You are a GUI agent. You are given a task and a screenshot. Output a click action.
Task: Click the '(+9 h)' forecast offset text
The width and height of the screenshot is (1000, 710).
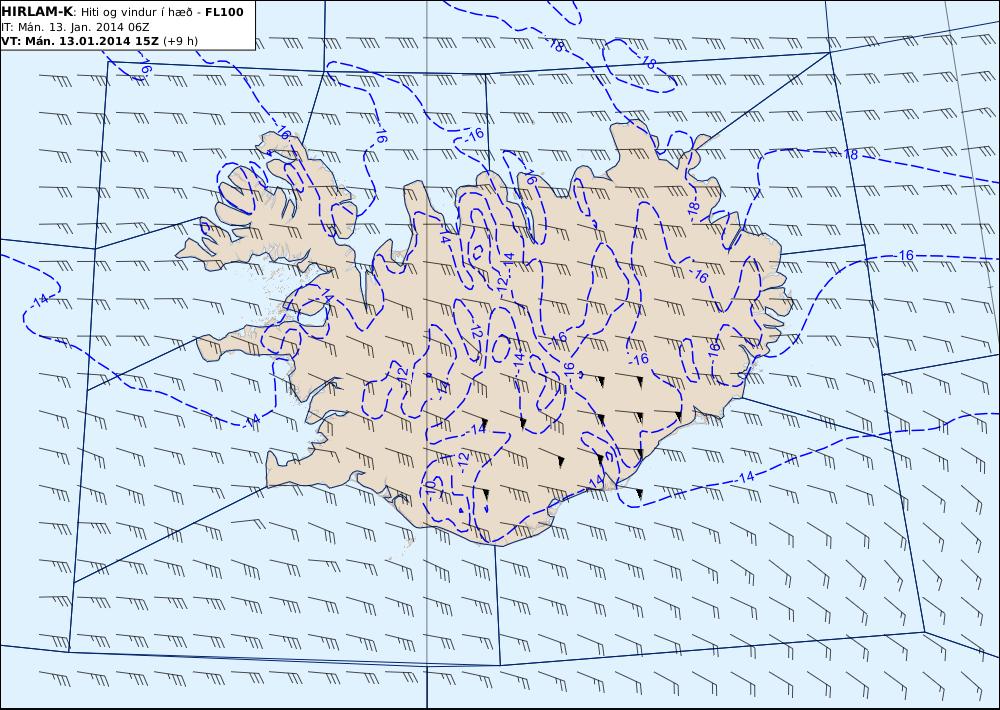(180, 41)
